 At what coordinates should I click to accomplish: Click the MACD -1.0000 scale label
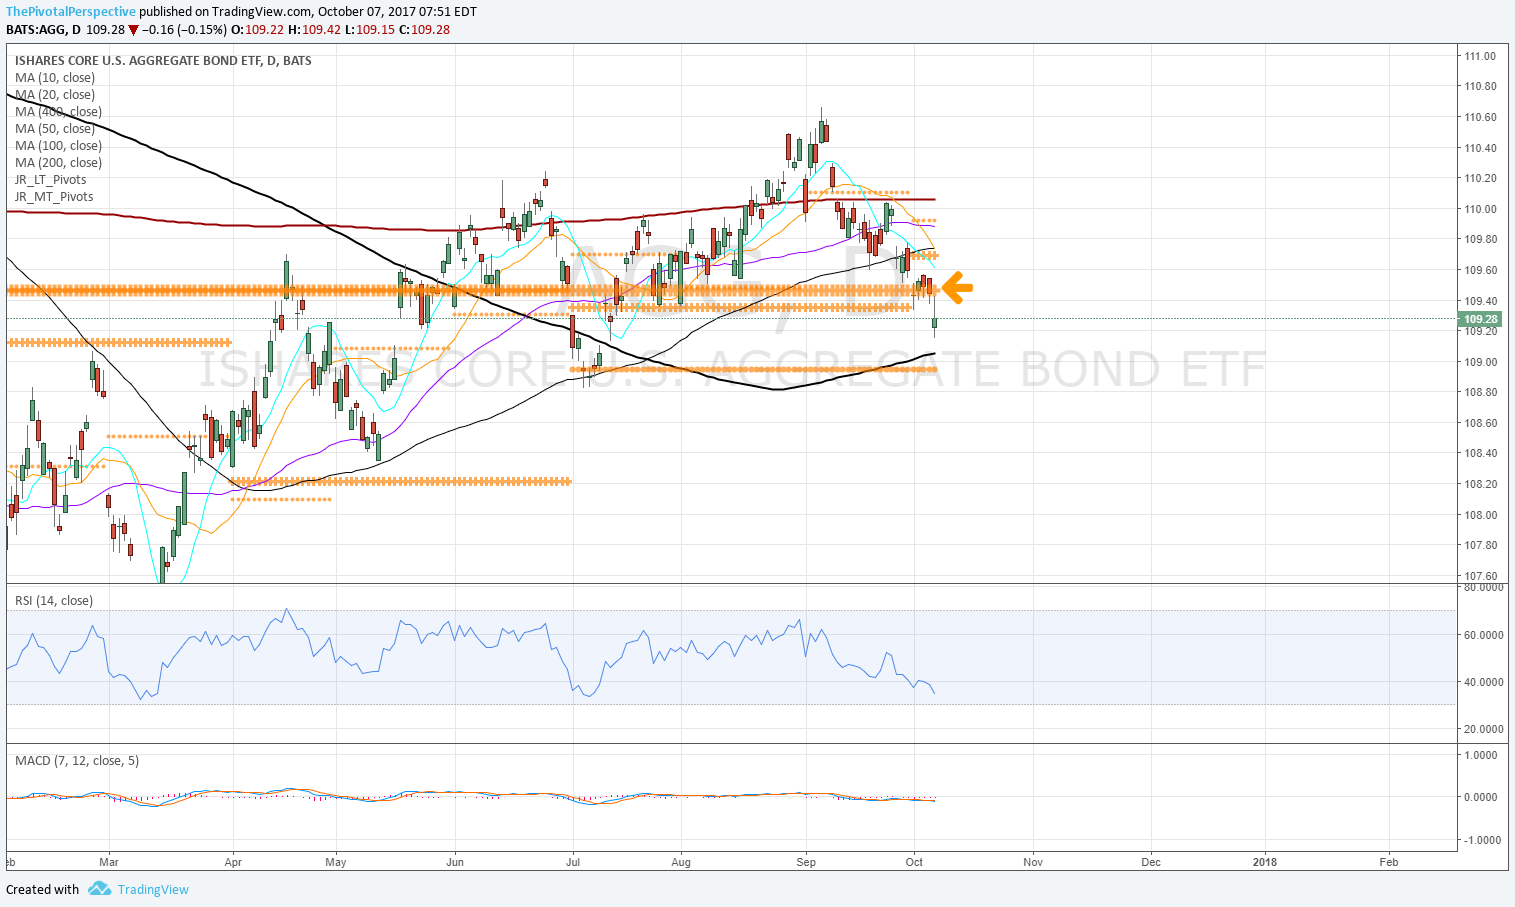pos(1481,840)
